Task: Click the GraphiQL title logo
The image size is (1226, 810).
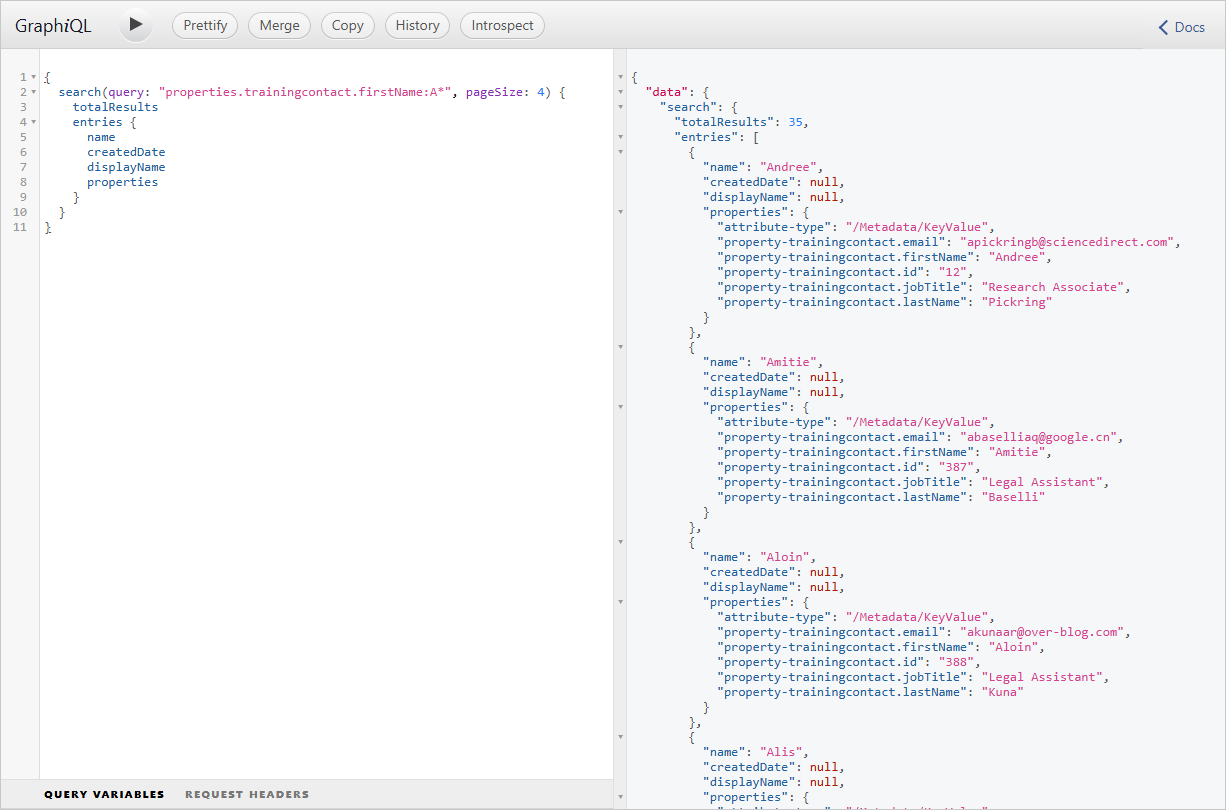Action: (53, 26)
